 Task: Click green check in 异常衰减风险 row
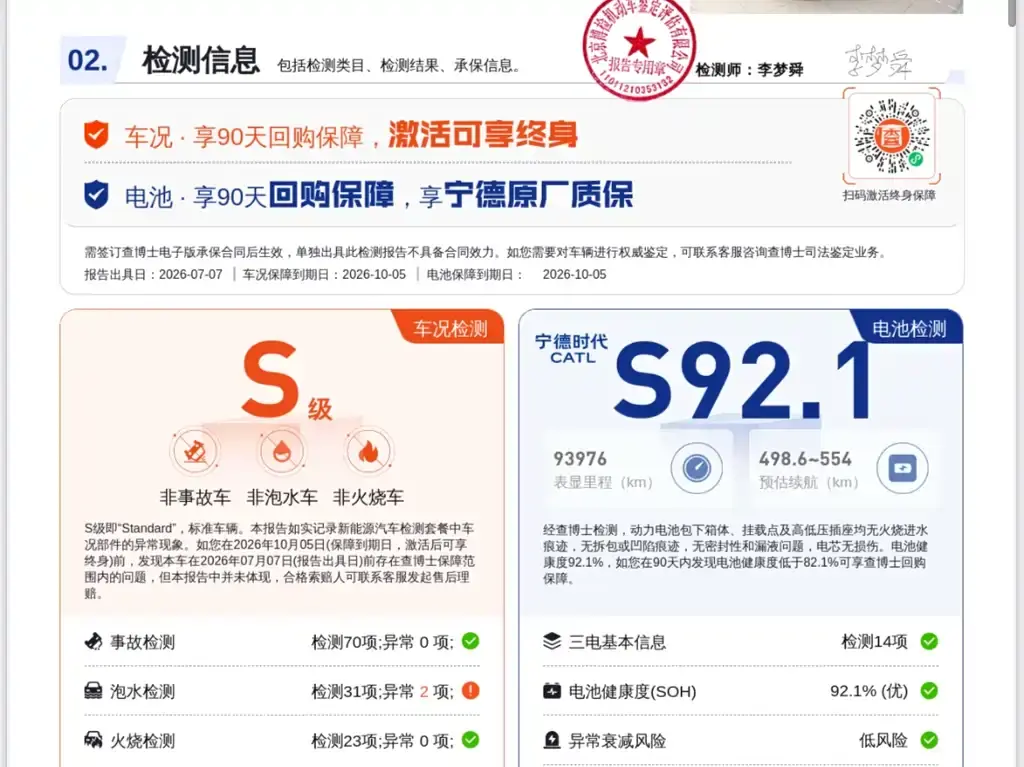929,740
